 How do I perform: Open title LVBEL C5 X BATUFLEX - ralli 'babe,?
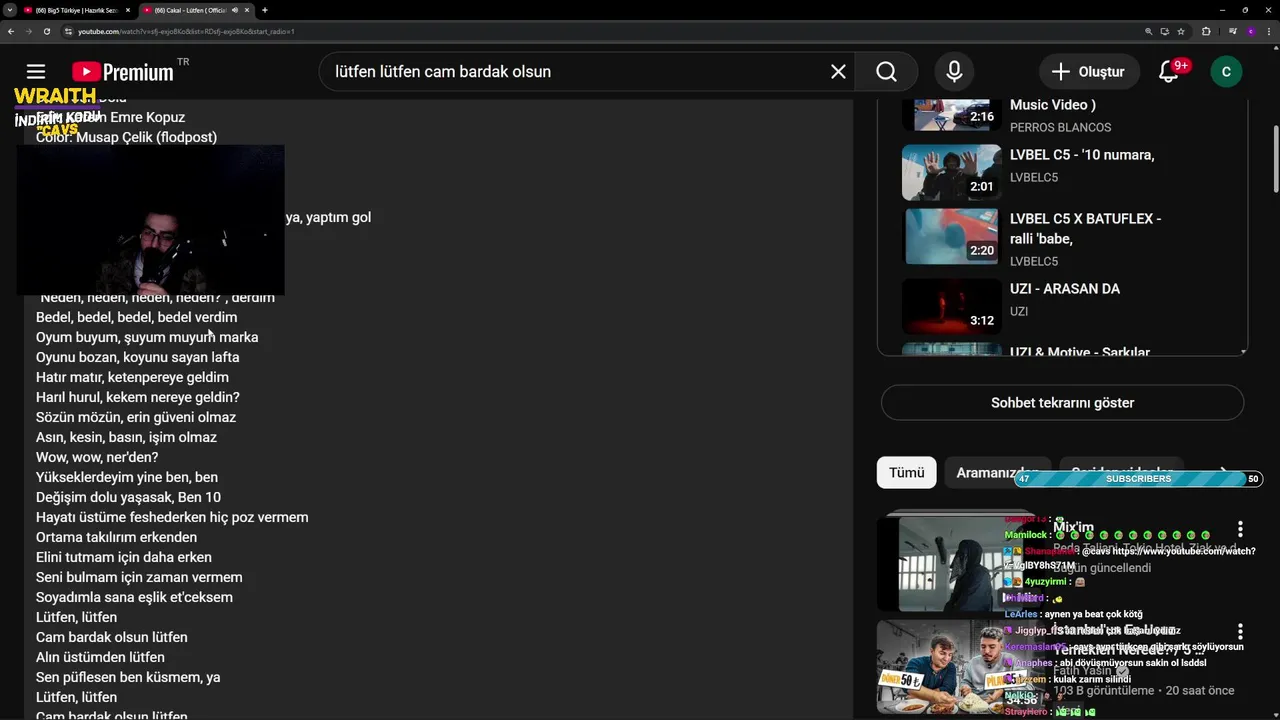coord(1086,229)
